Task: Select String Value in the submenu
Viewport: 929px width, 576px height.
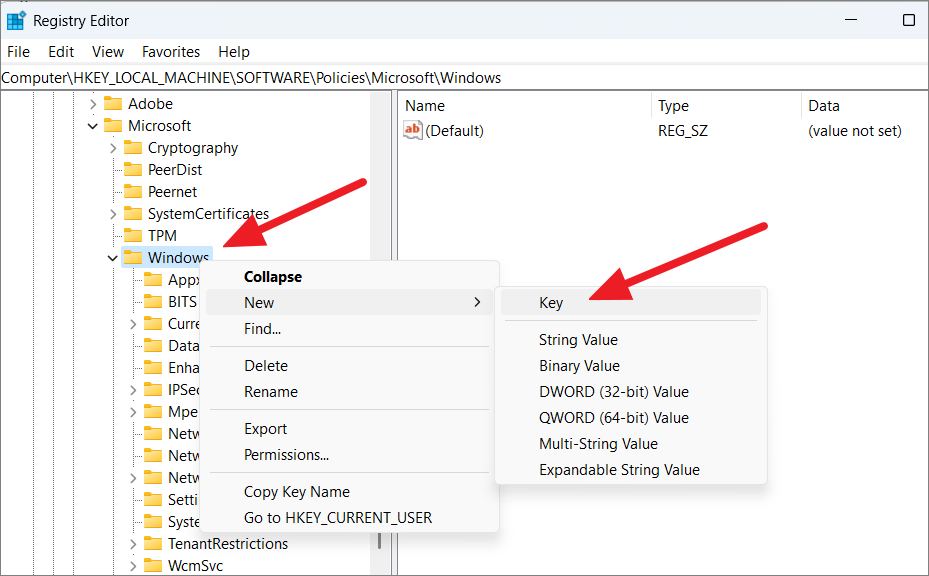Action: (x=631, y=340)
